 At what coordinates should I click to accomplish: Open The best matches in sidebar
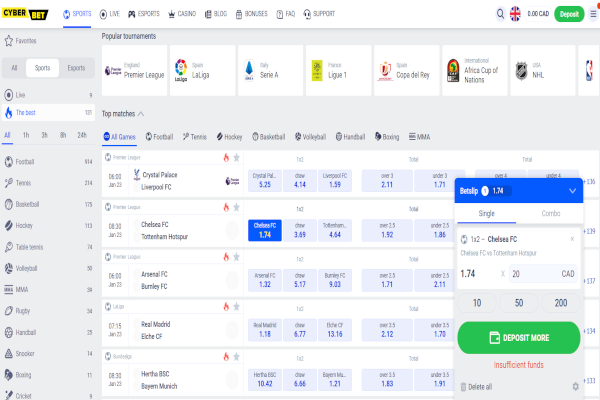click(48, 113)
